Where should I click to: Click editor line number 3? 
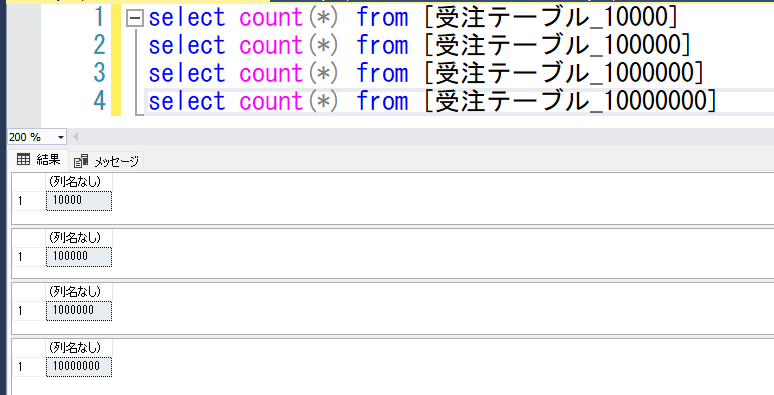tap(99, 73)
